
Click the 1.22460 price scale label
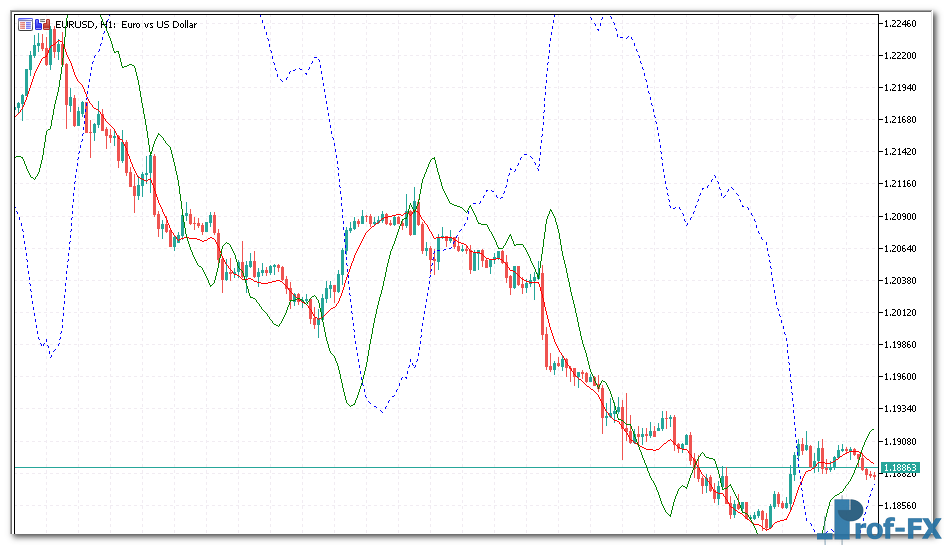point(902,23)
